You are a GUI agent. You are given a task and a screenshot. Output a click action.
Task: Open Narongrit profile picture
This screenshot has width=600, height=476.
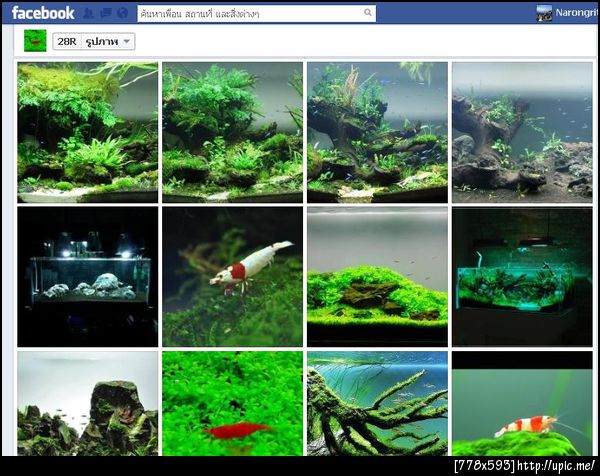click(544, 13)
